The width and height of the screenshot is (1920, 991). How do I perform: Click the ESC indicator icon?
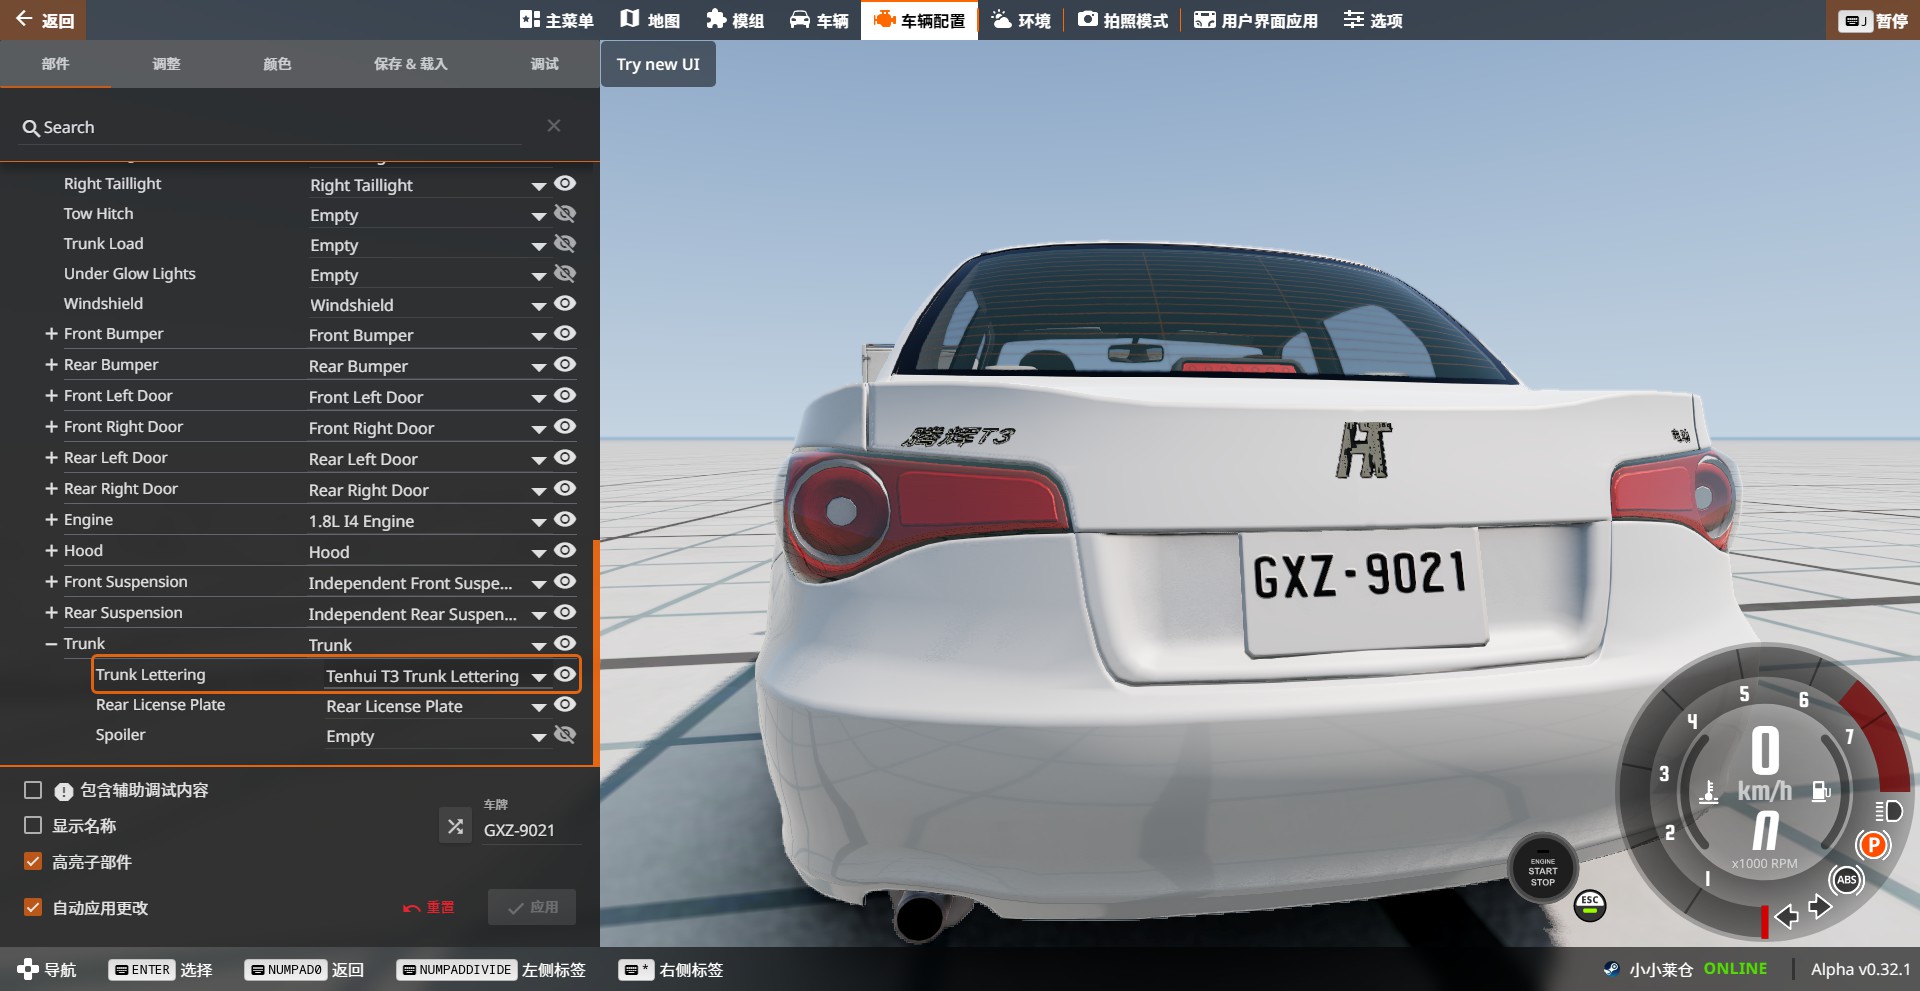pos(1590,905)
